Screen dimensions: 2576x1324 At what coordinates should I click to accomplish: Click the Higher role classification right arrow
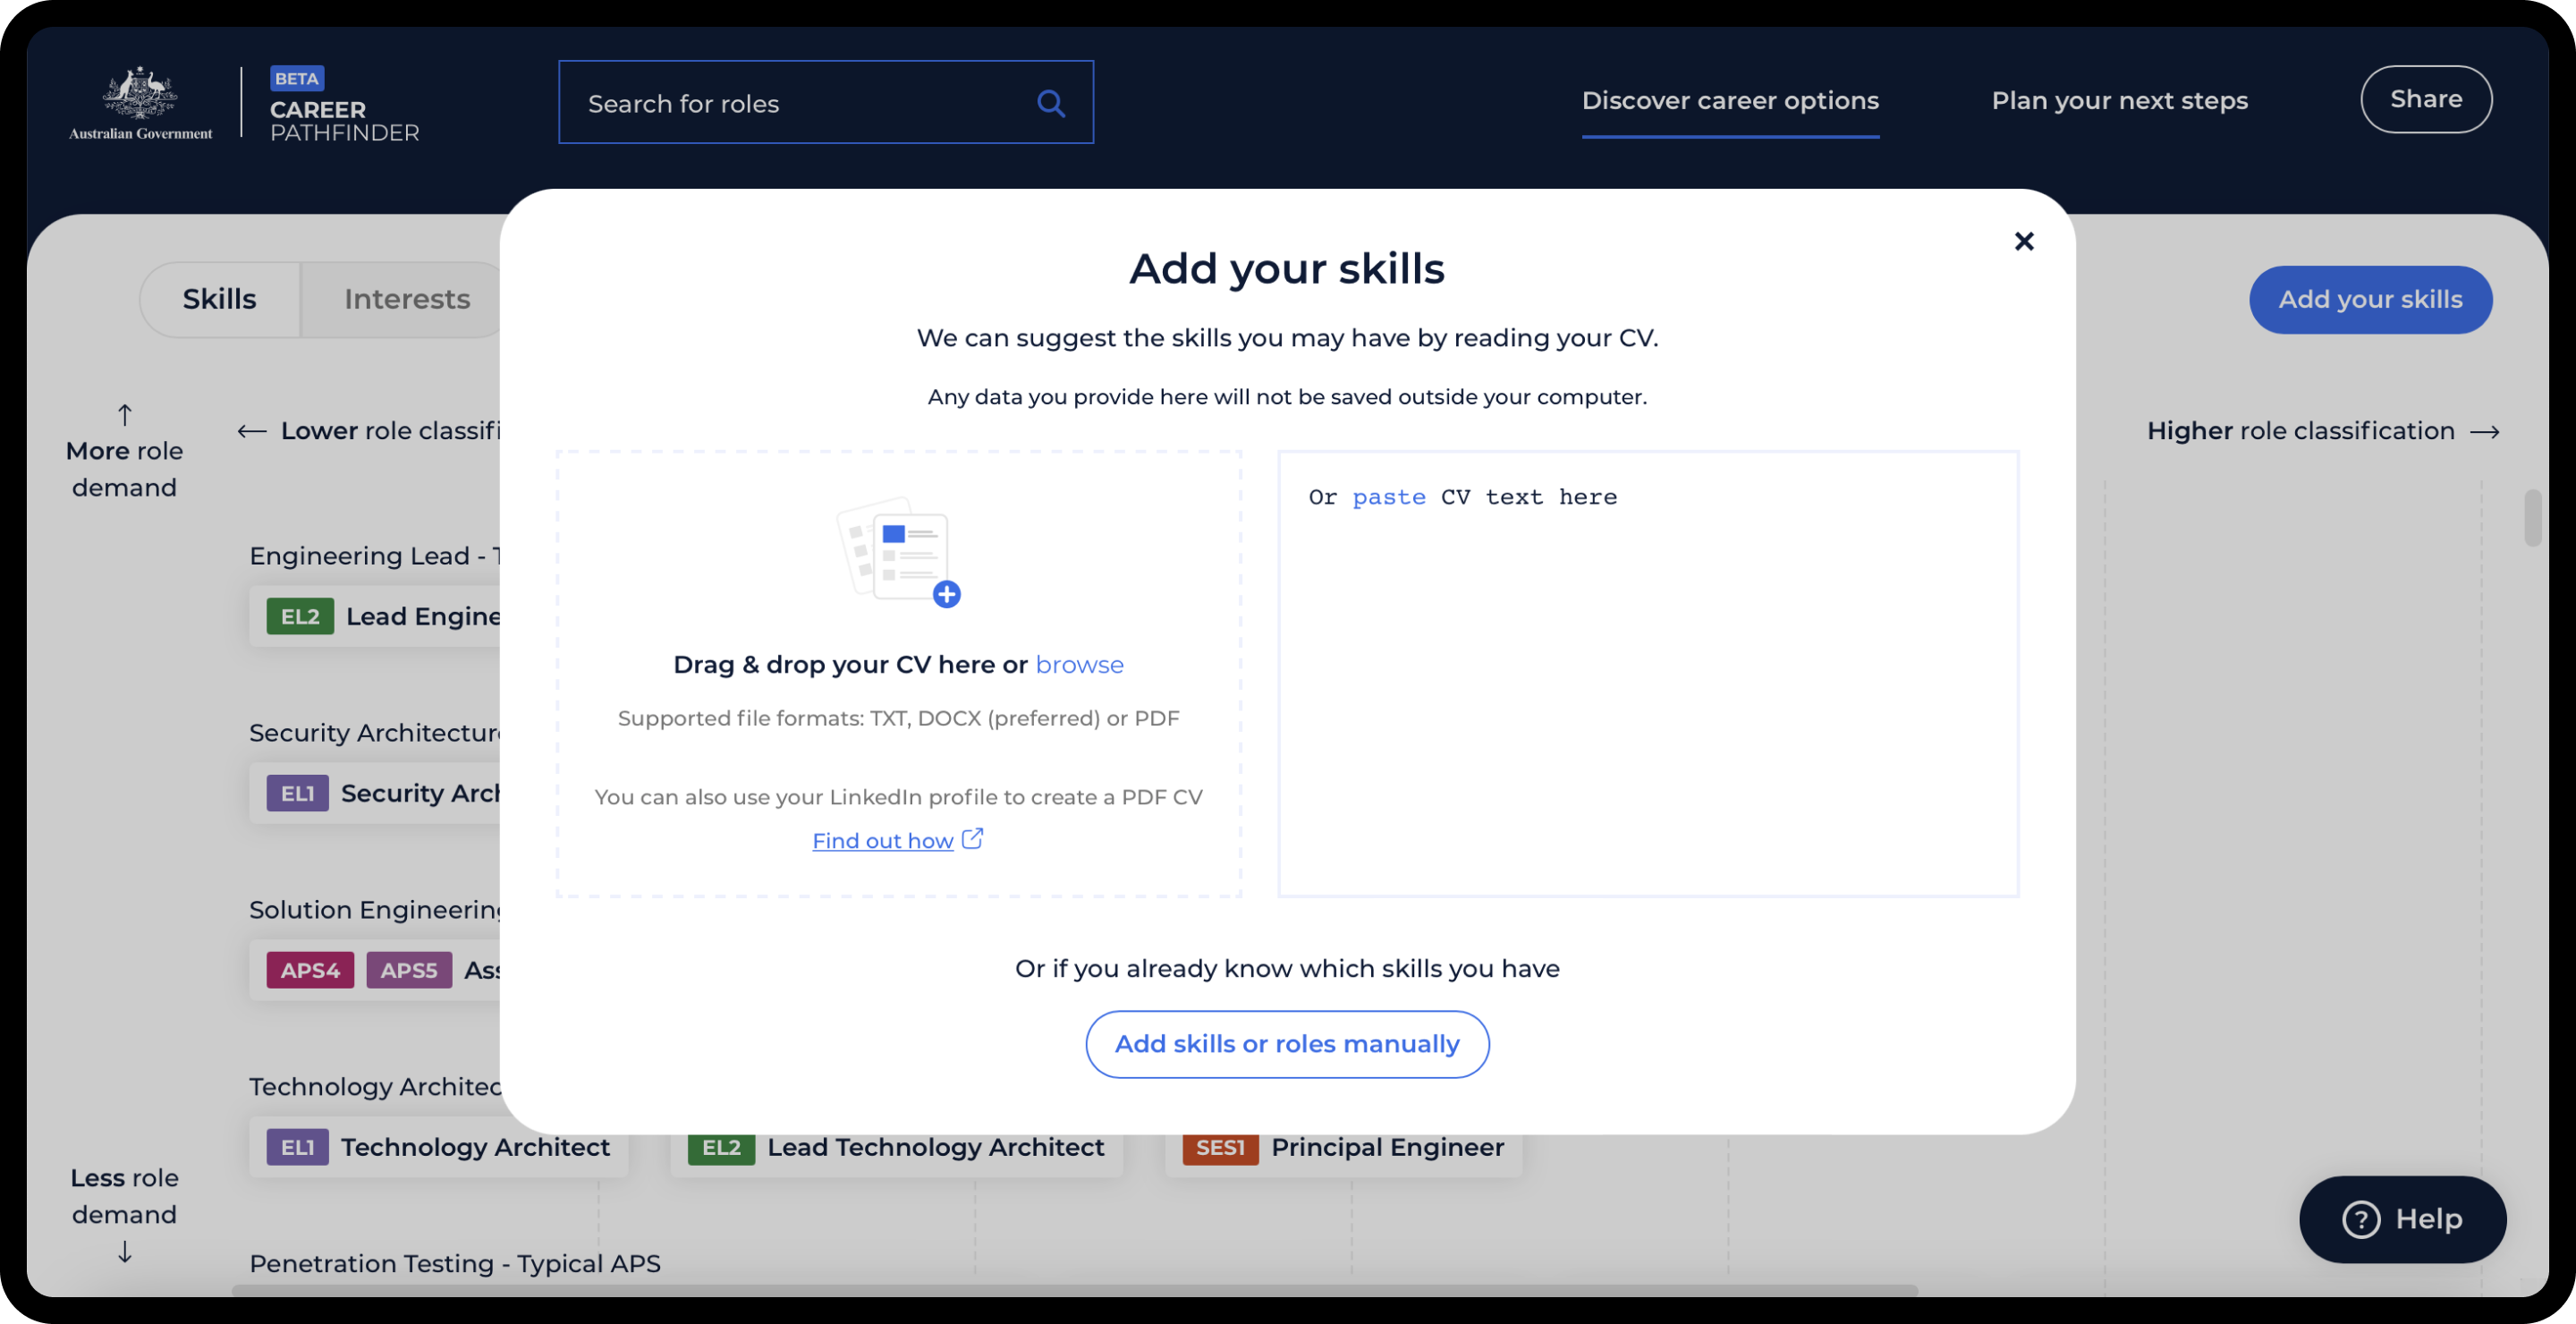click(2485, 432)
